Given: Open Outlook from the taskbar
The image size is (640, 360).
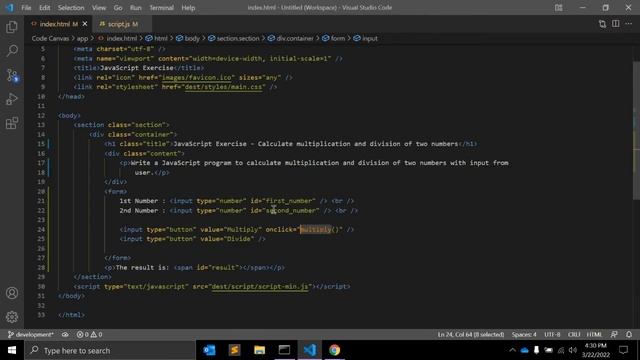Looking at the screenshot, I should click(x=209, y=350).
